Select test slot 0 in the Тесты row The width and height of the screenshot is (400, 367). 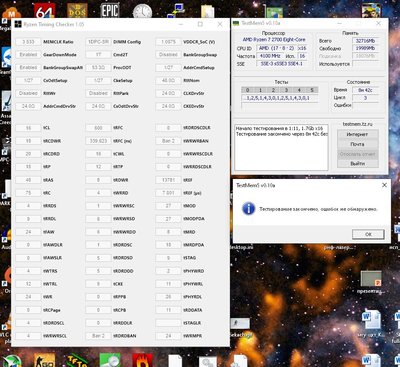(x=247, y=90)
